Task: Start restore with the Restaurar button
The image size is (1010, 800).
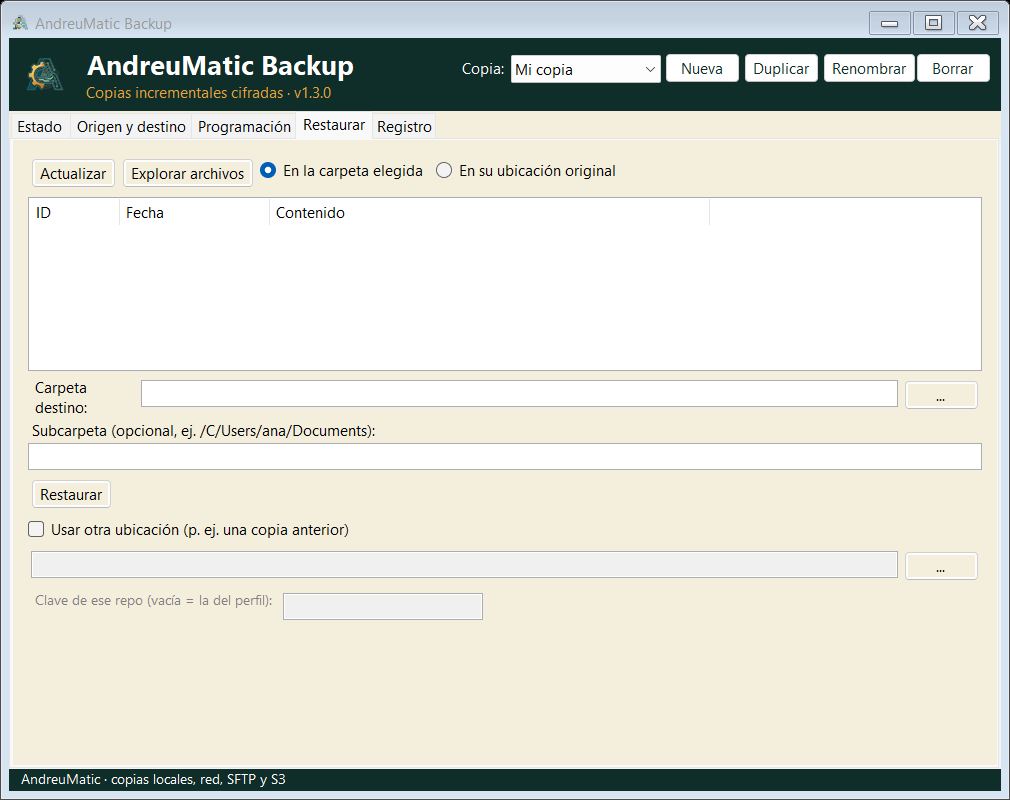Action: [71, 494]
